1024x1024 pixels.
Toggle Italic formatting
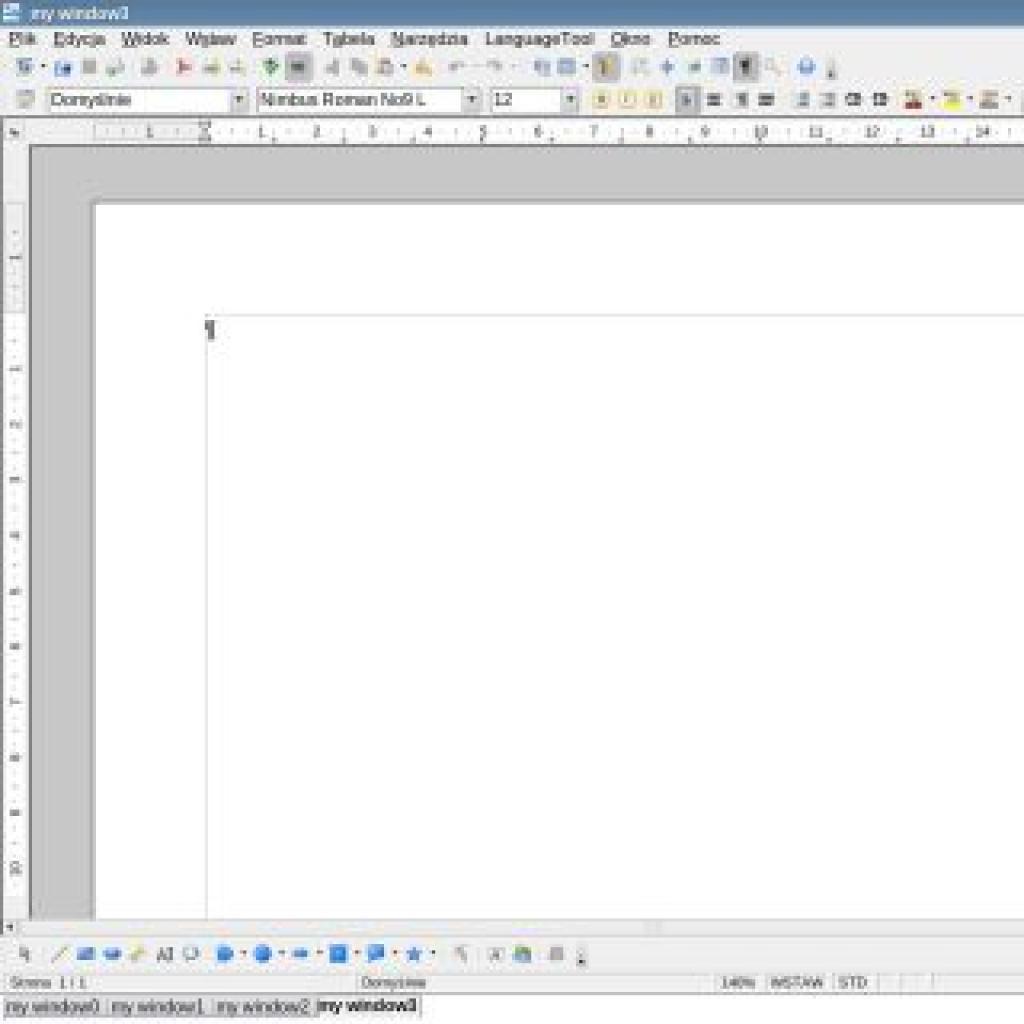coord(628,100)
